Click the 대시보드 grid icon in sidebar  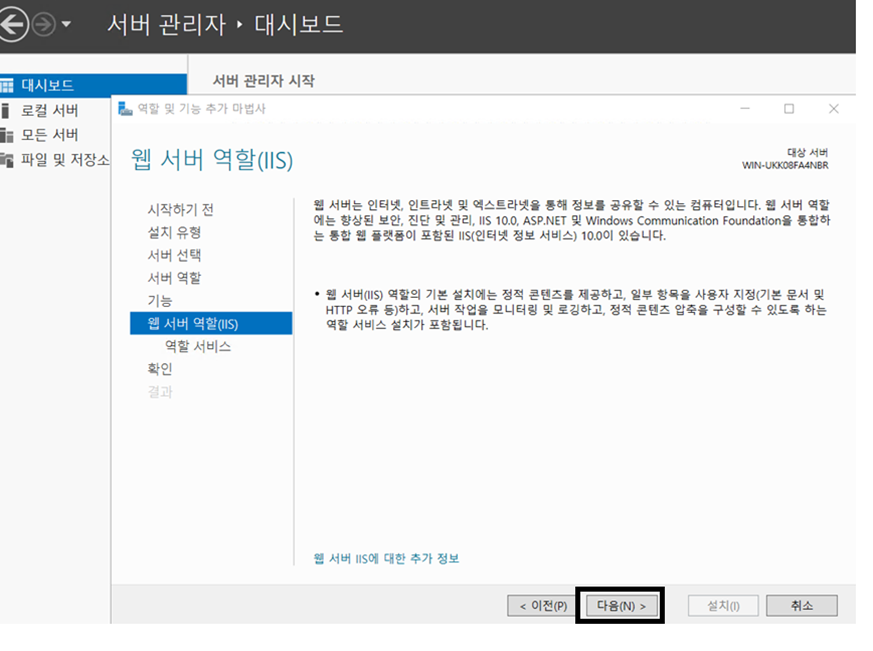[7, 86]
